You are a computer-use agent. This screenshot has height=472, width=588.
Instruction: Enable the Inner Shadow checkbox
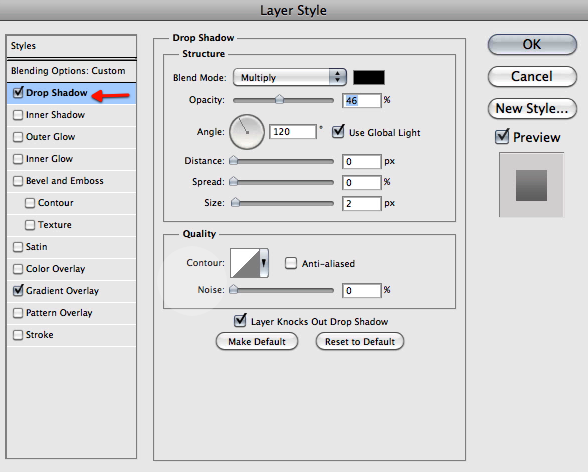coord(18,115)
